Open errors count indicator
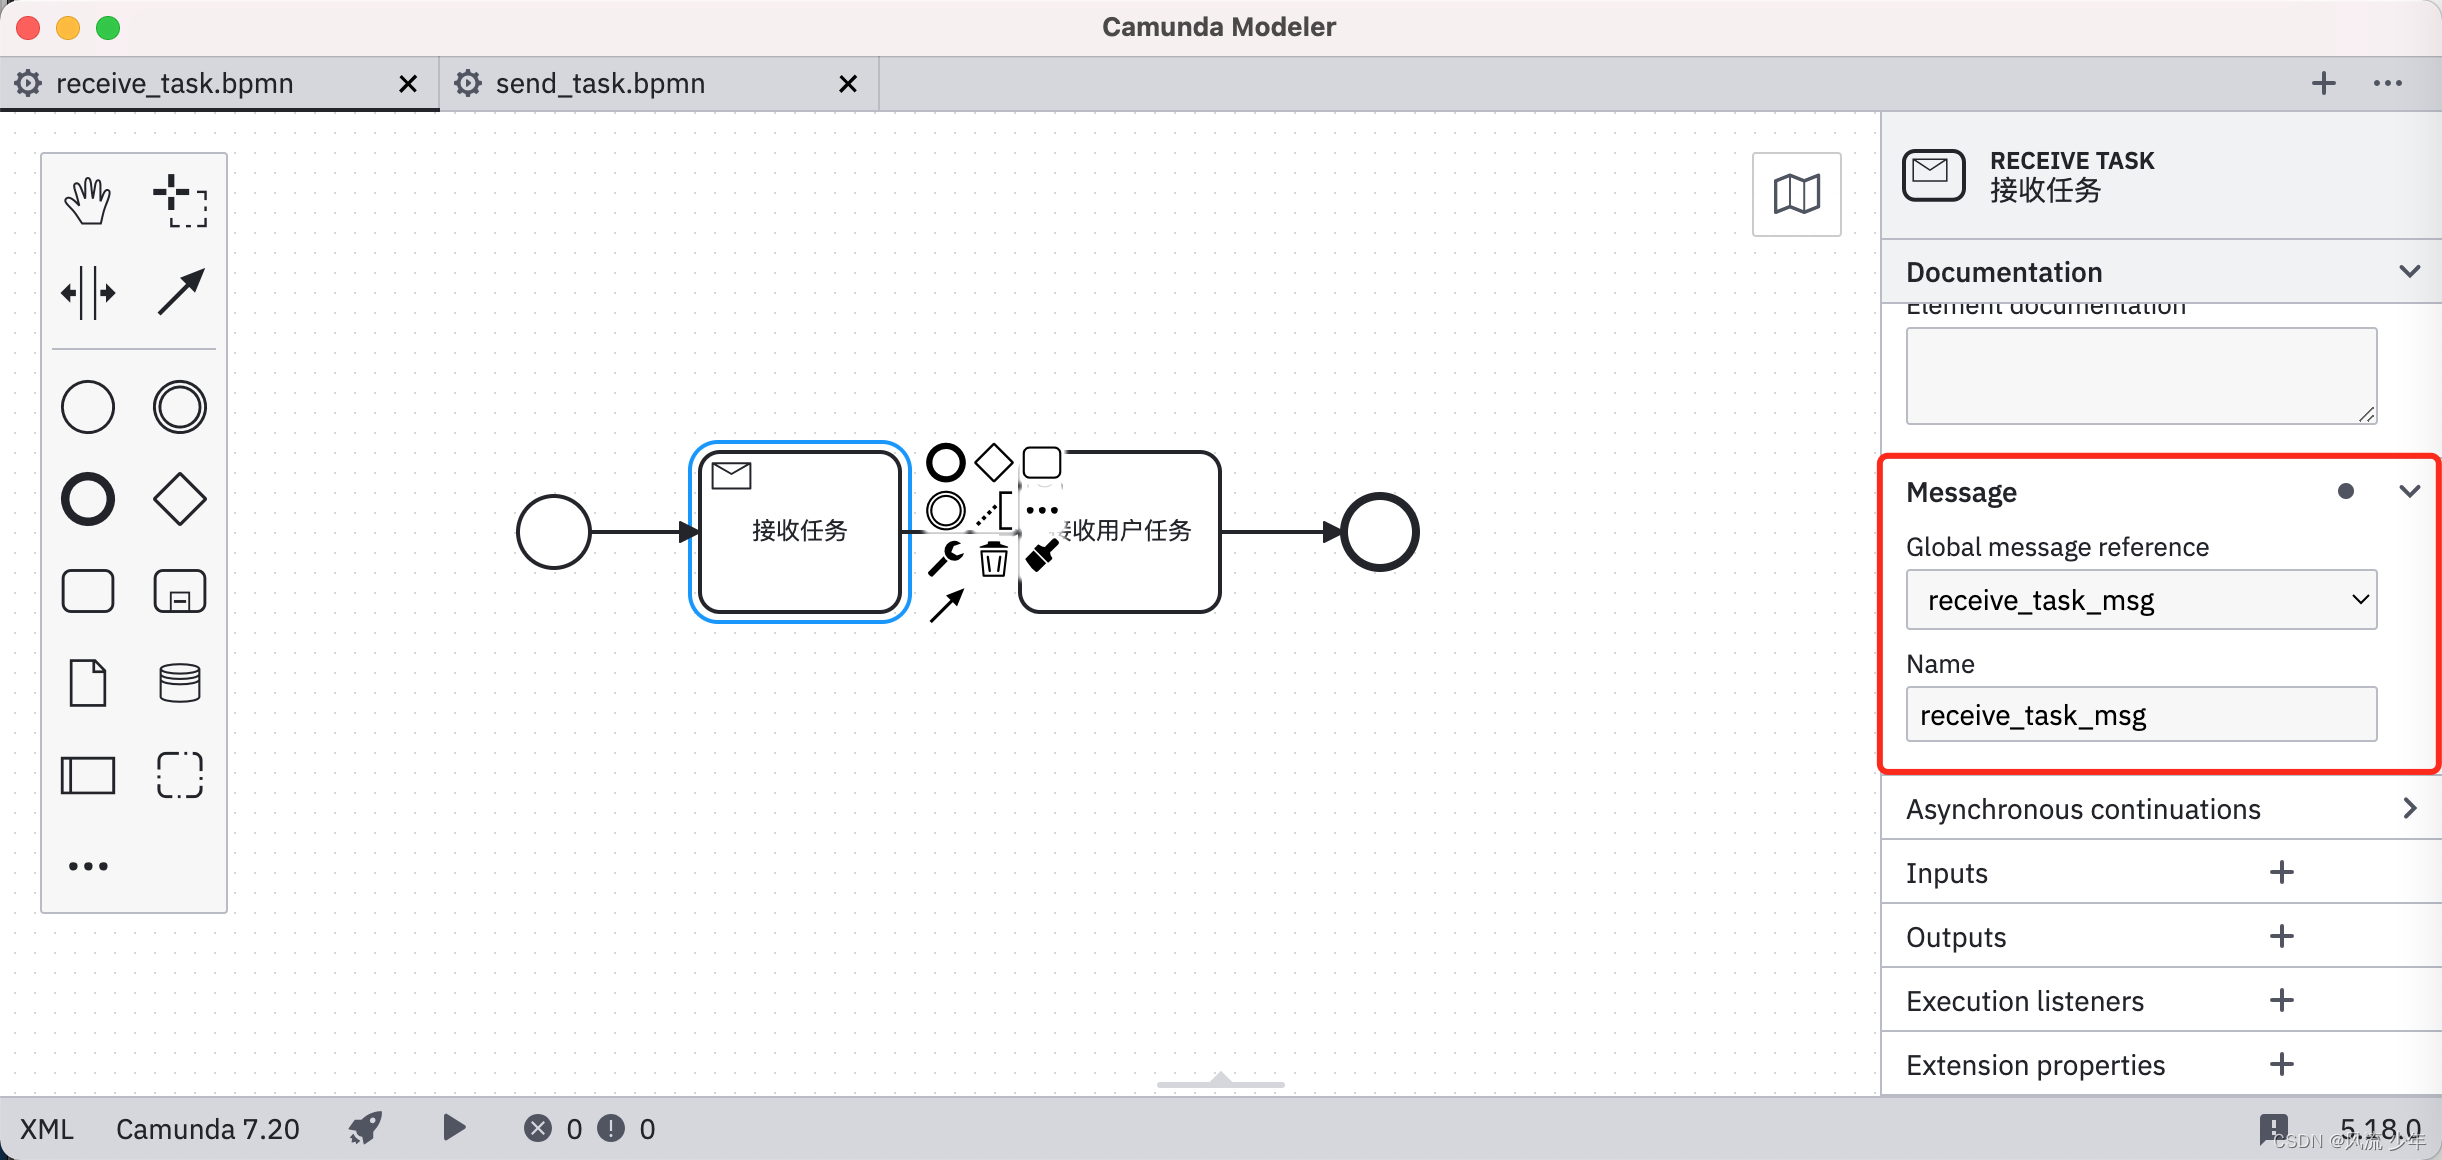 552,1129
